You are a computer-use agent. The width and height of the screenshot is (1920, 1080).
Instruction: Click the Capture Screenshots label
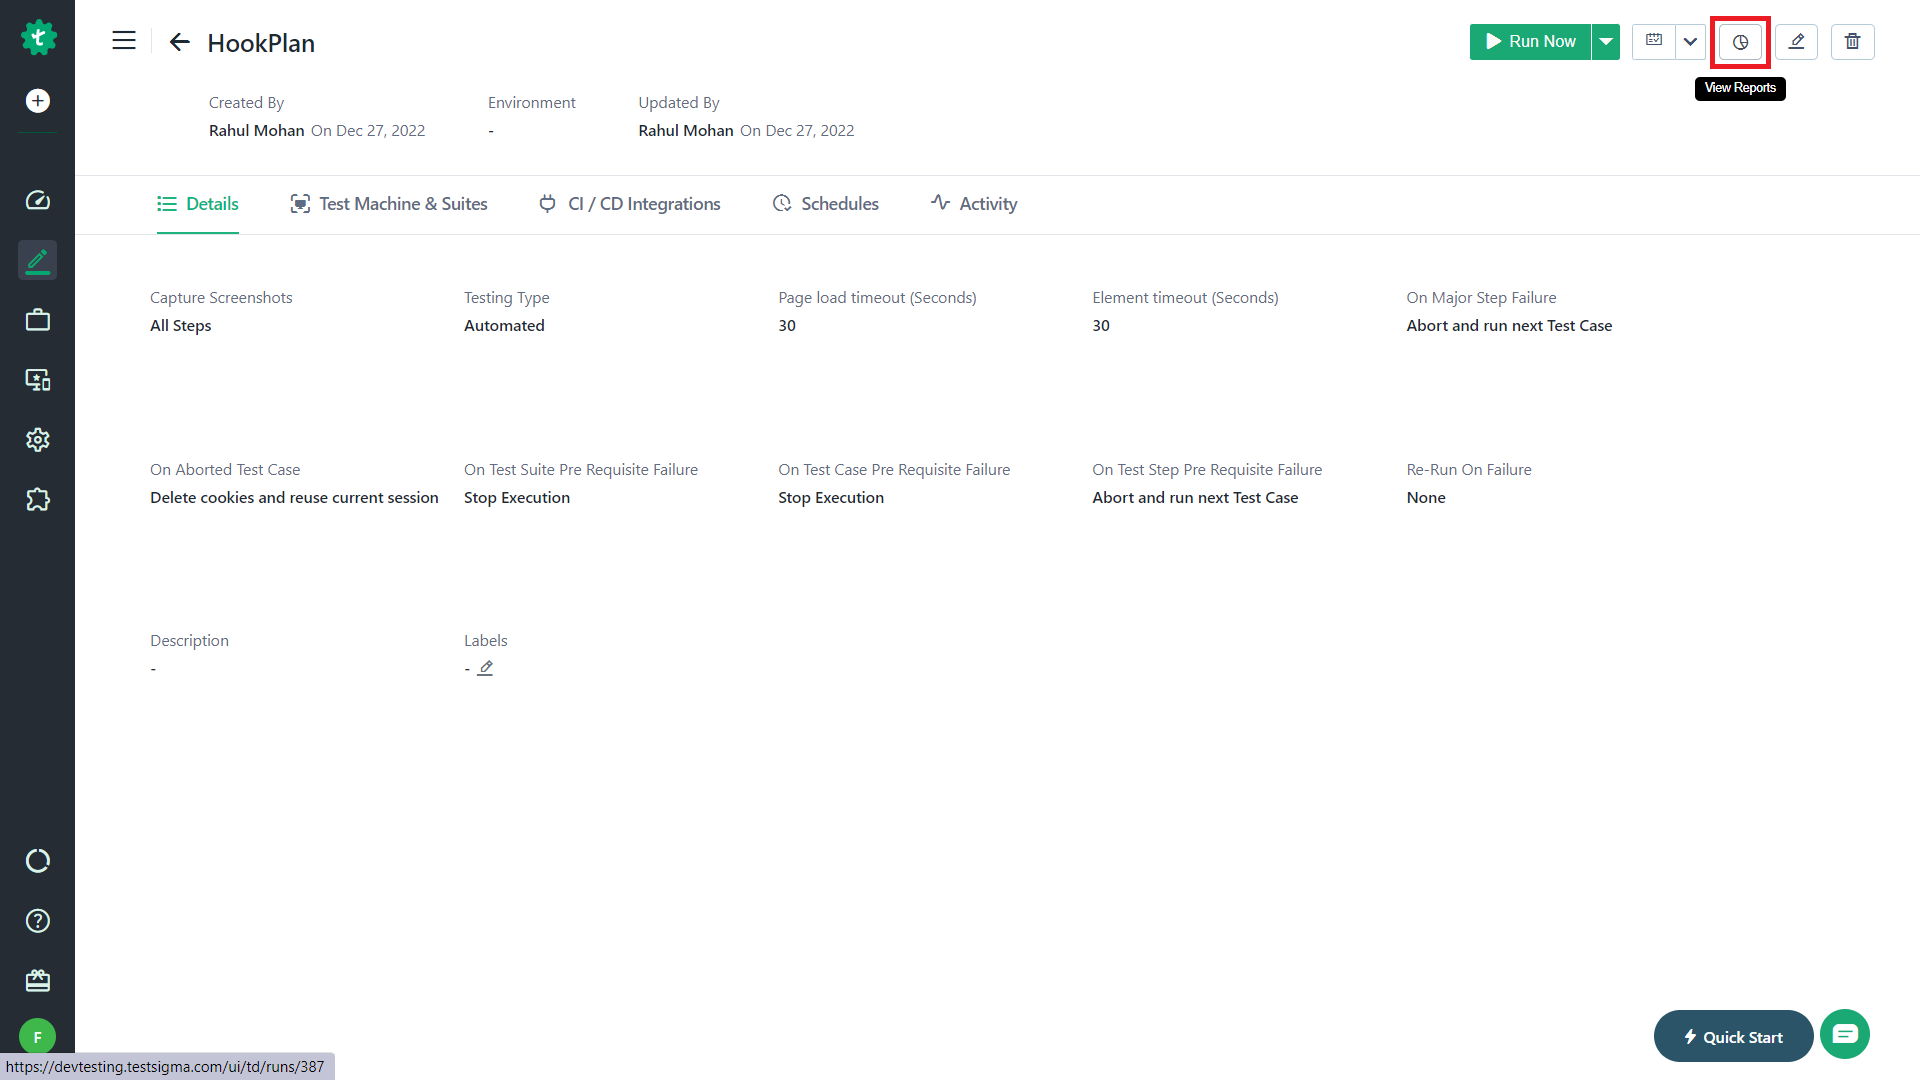(221, 298)
